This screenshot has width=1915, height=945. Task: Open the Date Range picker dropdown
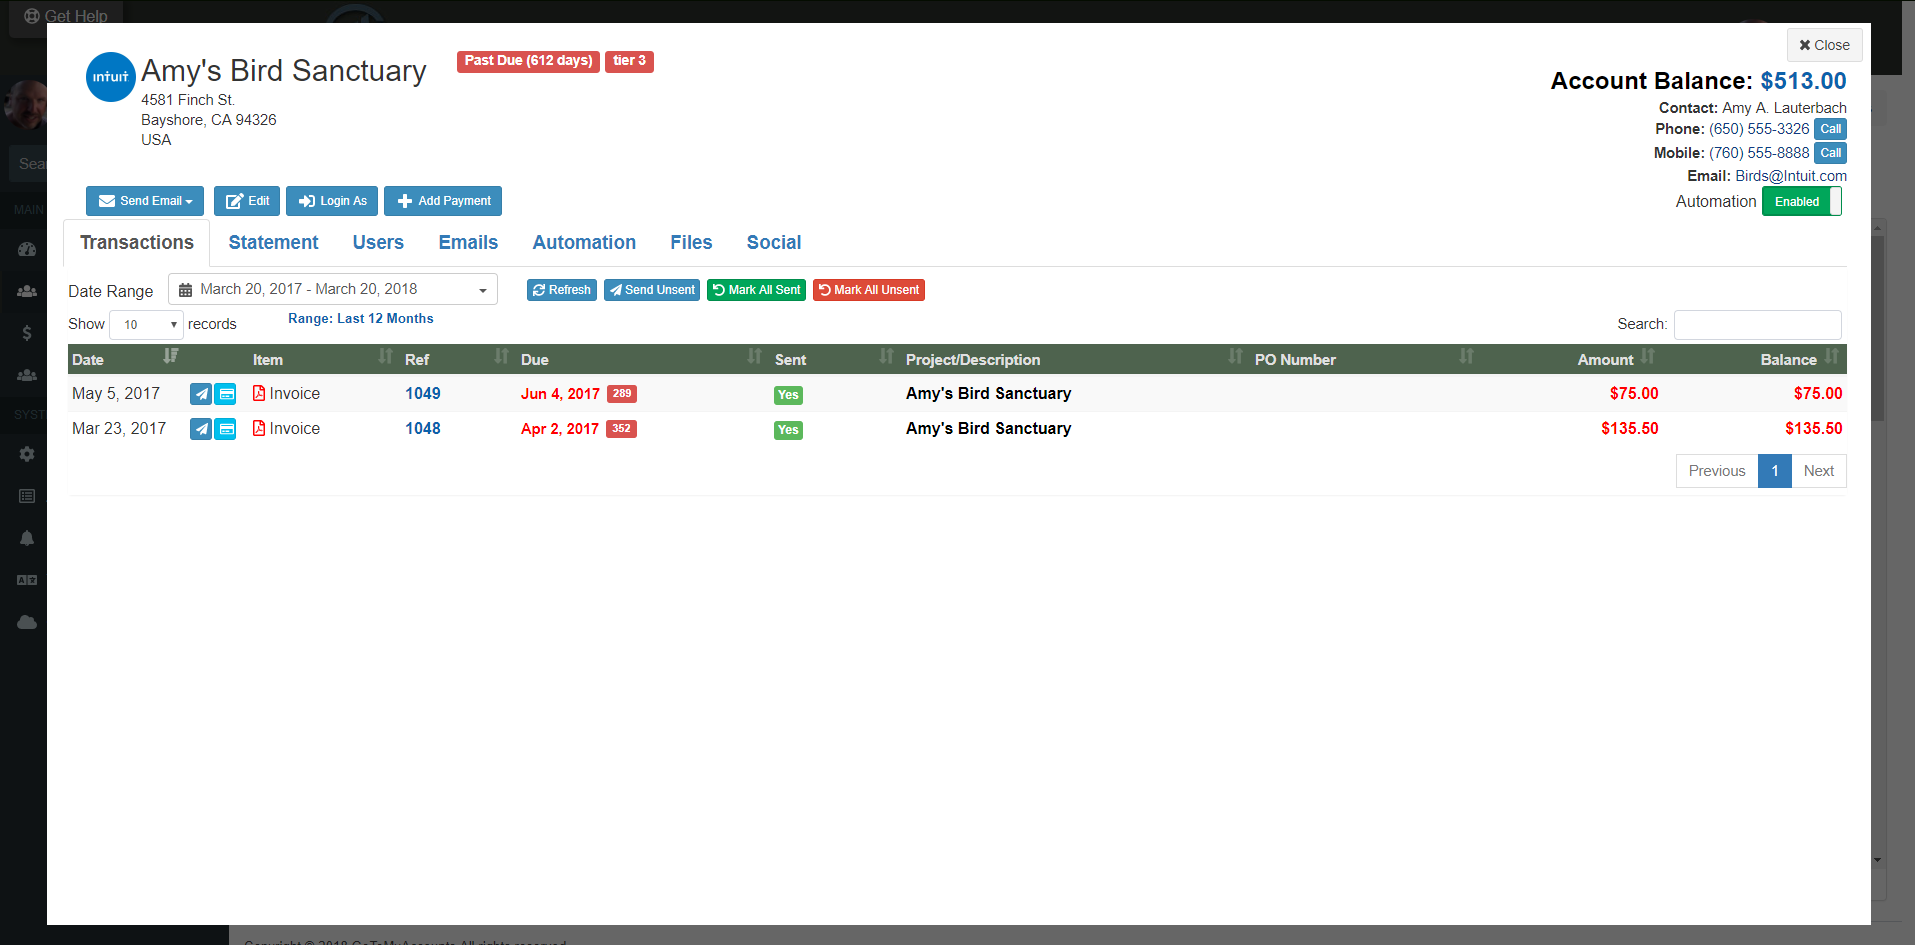click(x=333, y=289)
